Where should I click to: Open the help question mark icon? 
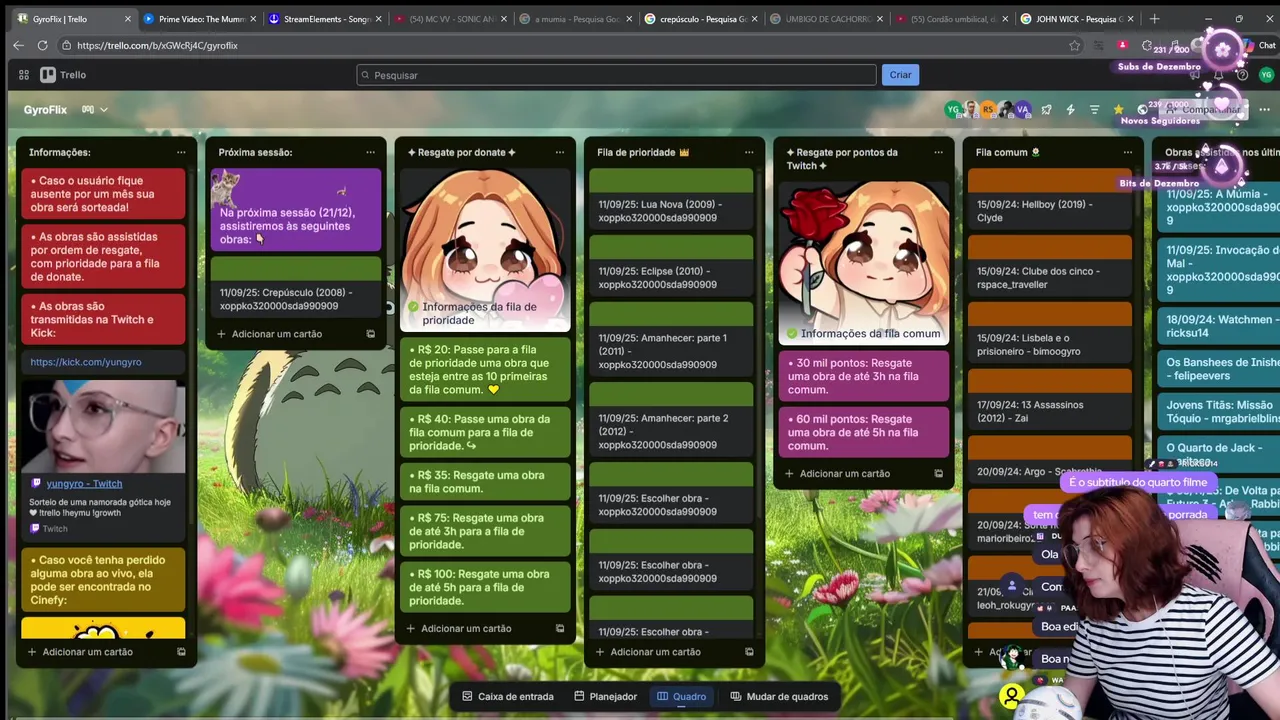tap(1241, 75)
